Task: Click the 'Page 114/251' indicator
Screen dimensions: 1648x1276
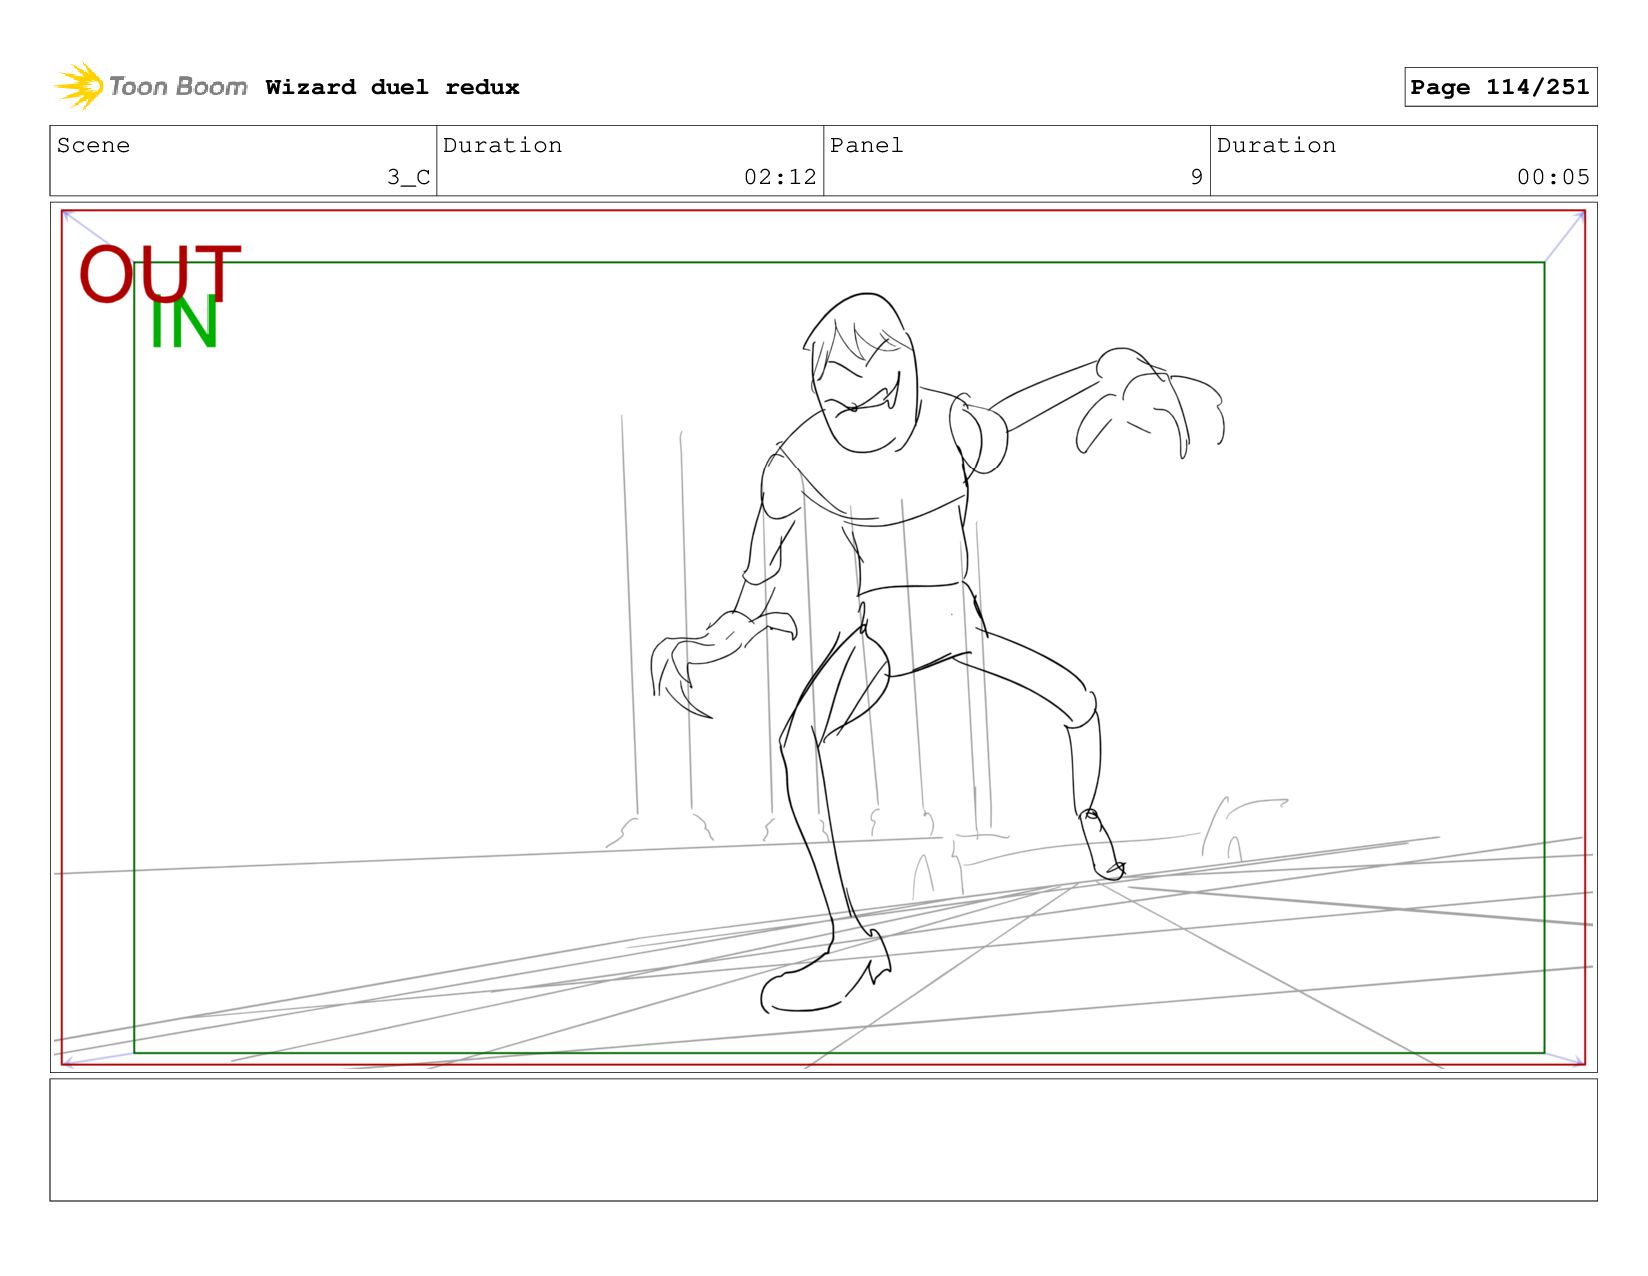Action: tap(1500, 87)
